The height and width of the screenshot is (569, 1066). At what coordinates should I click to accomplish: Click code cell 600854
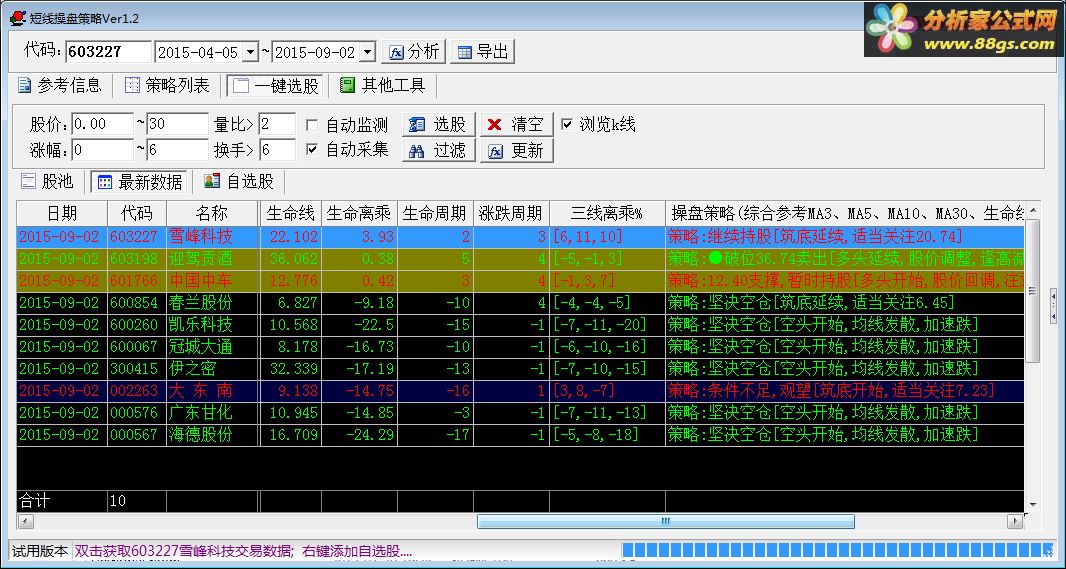point(137,303)
